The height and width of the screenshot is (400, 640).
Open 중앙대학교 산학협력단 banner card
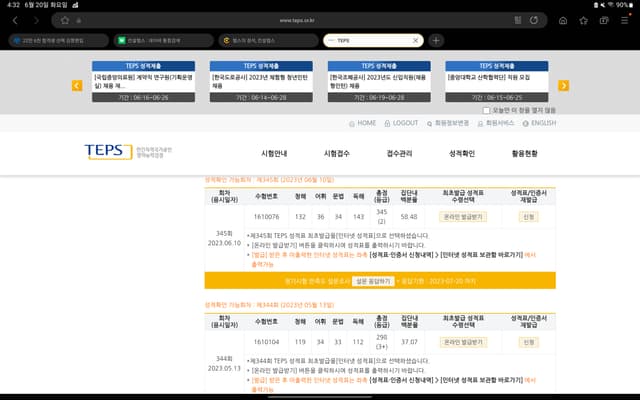(497, 82)
